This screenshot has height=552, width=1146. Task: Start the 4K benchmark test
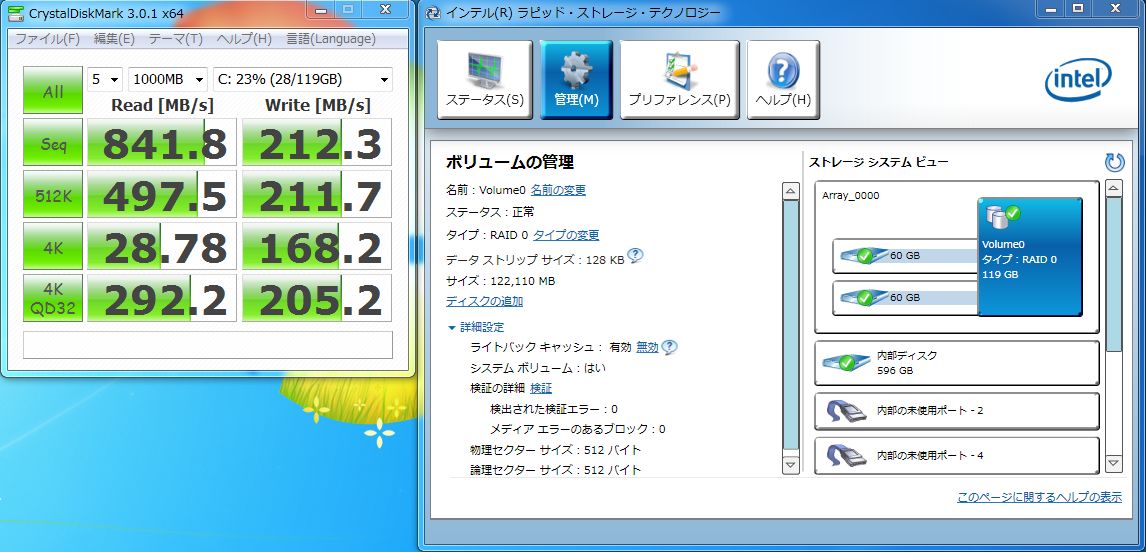(53, 246)
